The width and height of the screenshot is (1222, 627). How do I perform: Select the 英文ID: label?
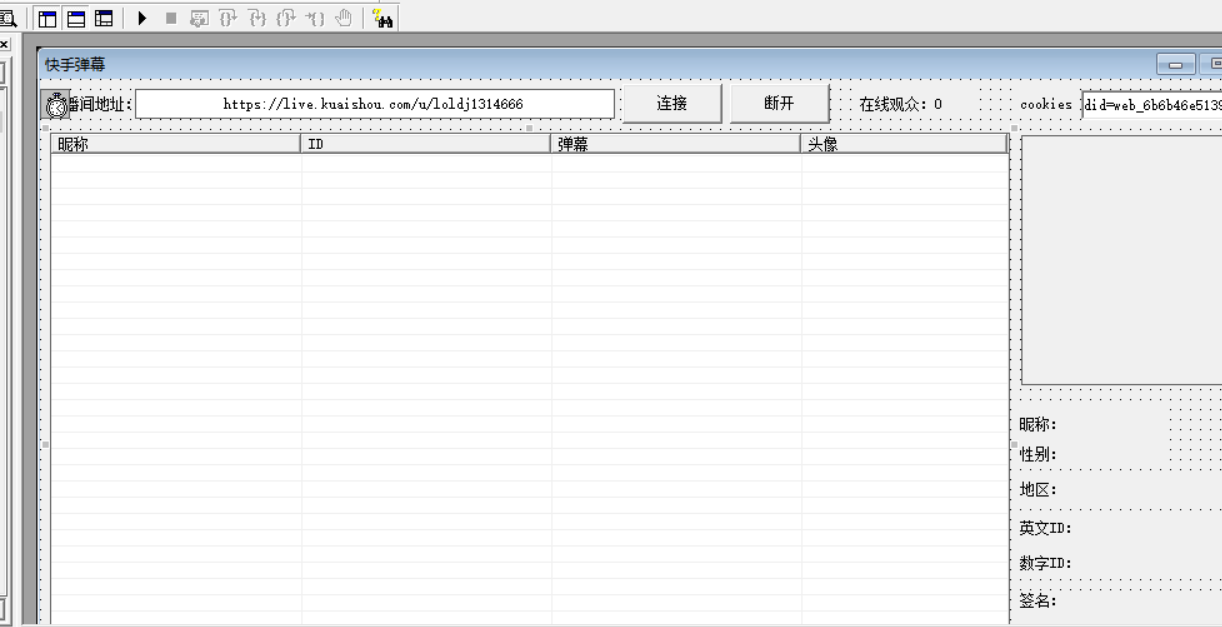tap(1046, 528)
